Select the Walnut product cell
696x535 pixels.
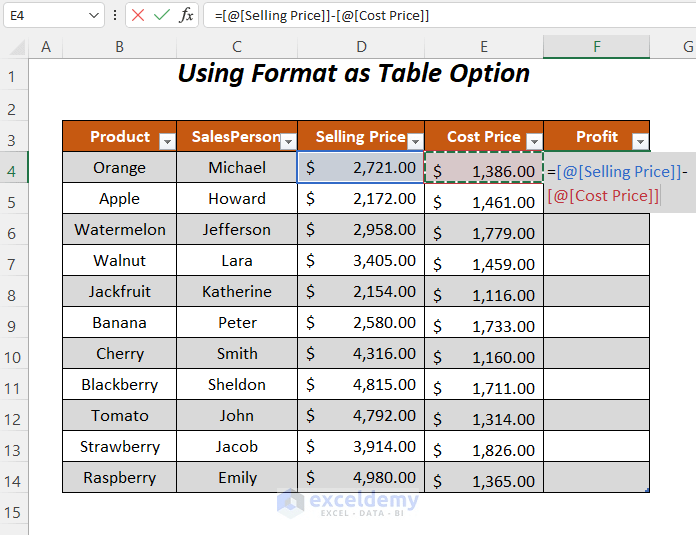[119, 260]
